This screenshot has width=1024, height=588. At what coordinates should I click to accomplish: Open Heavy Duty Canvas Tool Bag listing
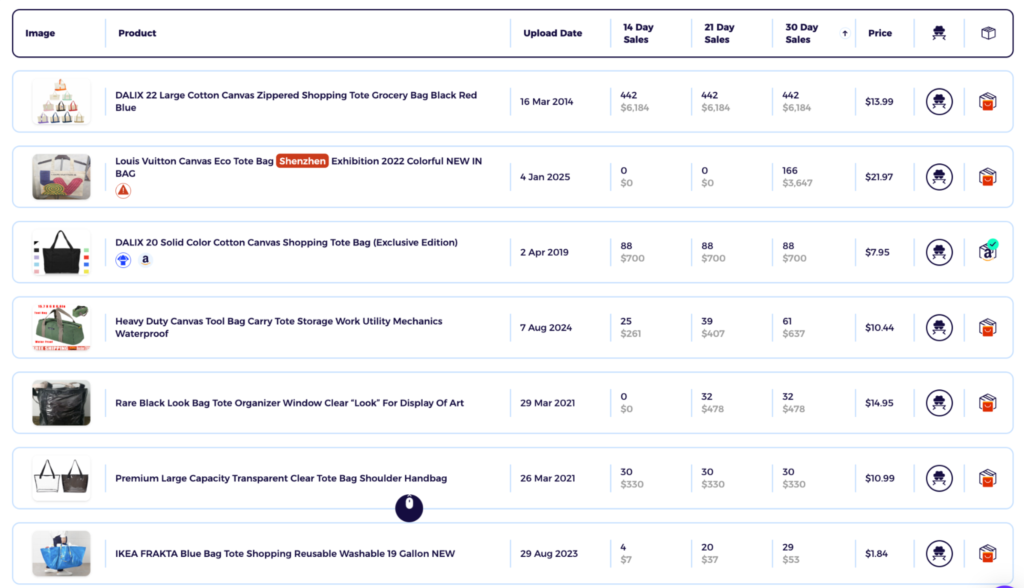click(279, 327)
